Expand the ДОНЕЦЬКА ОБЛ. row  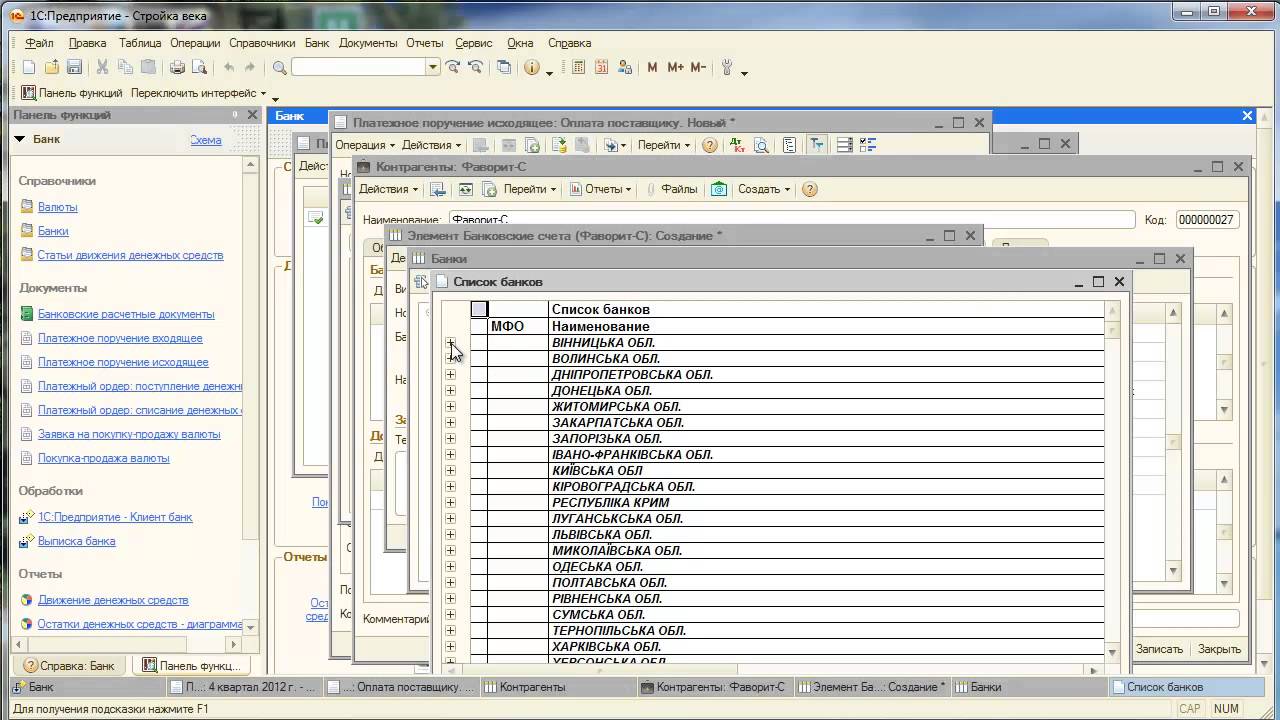click(450, 391)
